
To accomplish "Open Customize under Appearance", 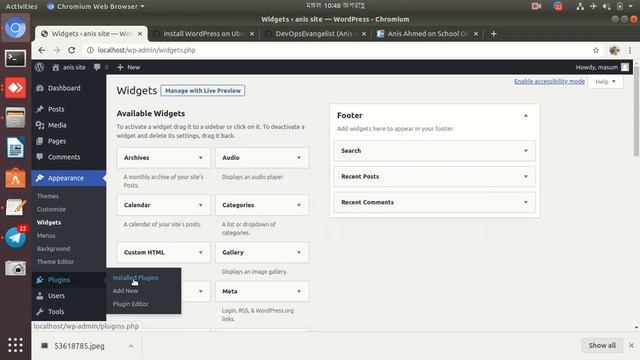I will click(x=51, y=209).
